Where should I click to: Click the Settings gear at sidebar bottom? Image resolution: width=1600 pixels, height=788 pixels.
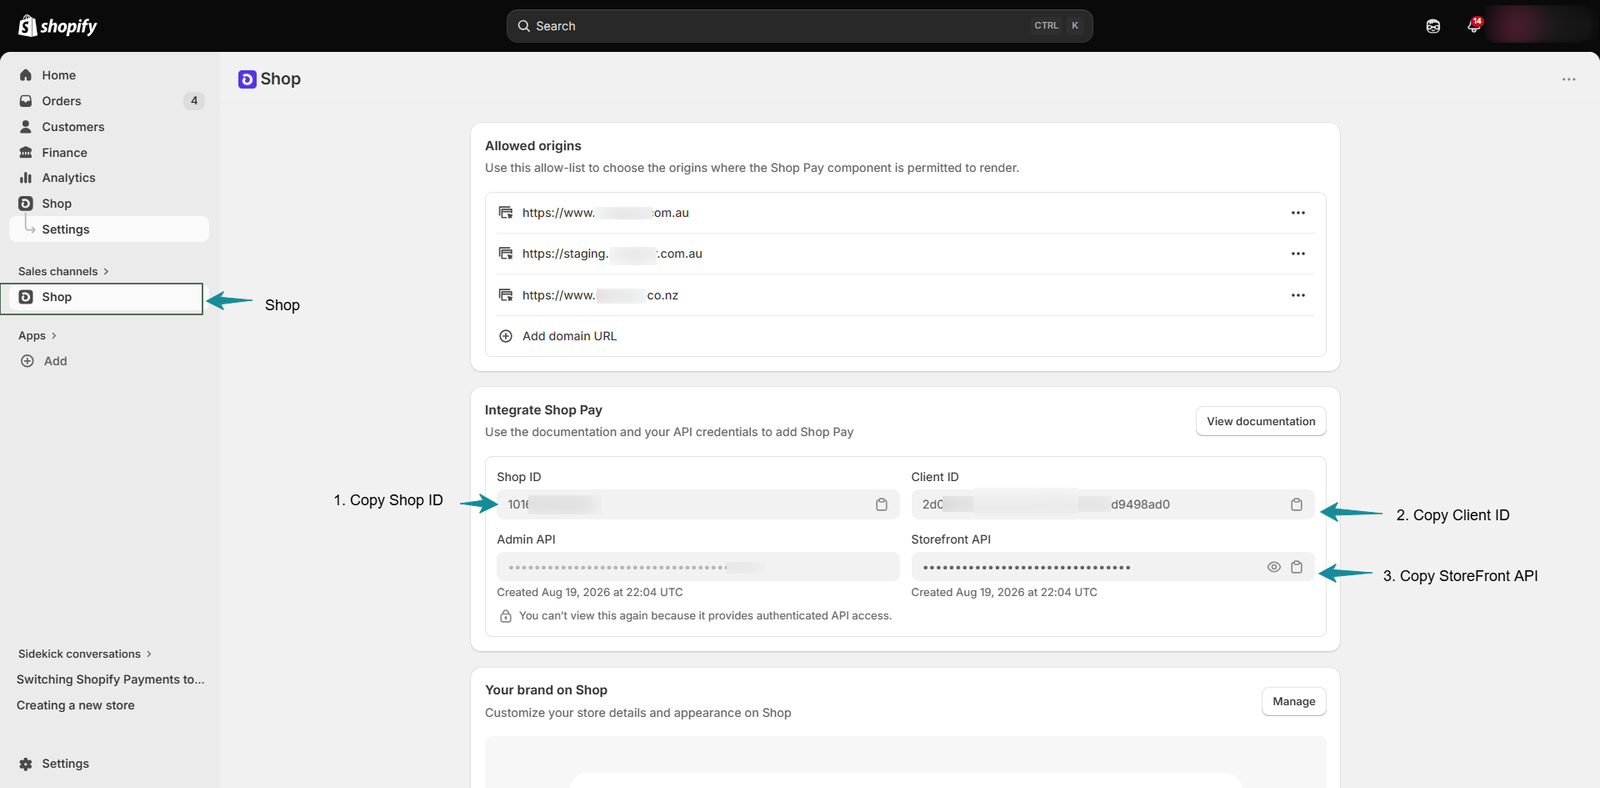pos(26,764)
